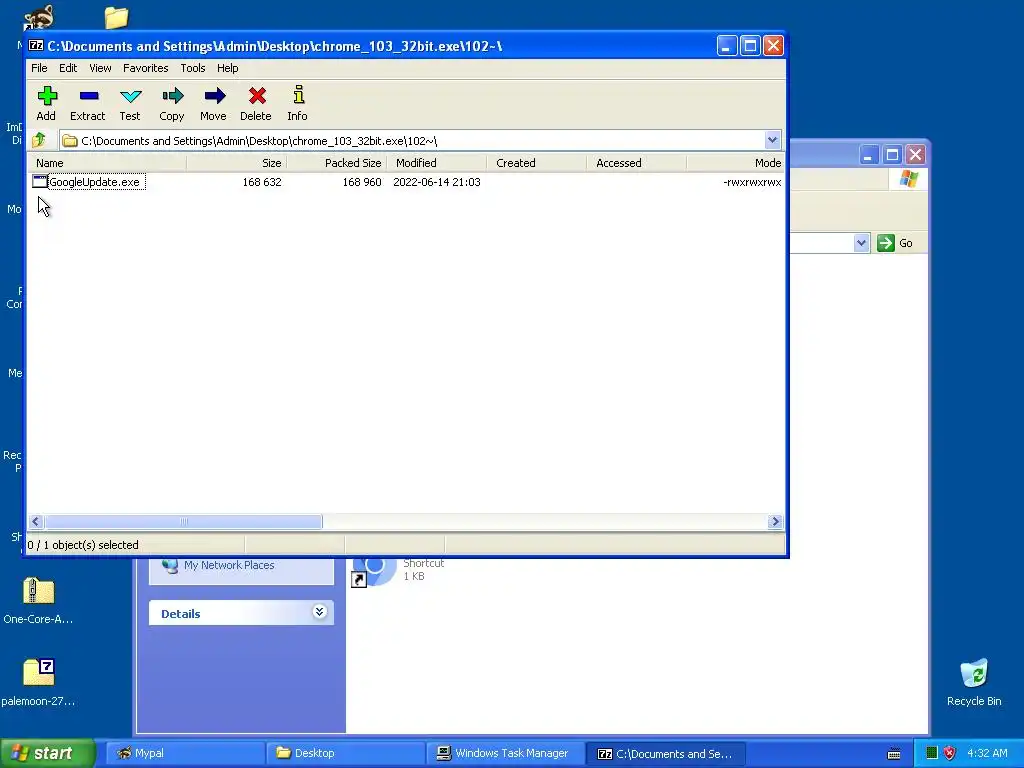The height and width of the screenshot is (768, 1024).
Task: Click the keyboard icon in taskbar
Action: coord(894,754)
